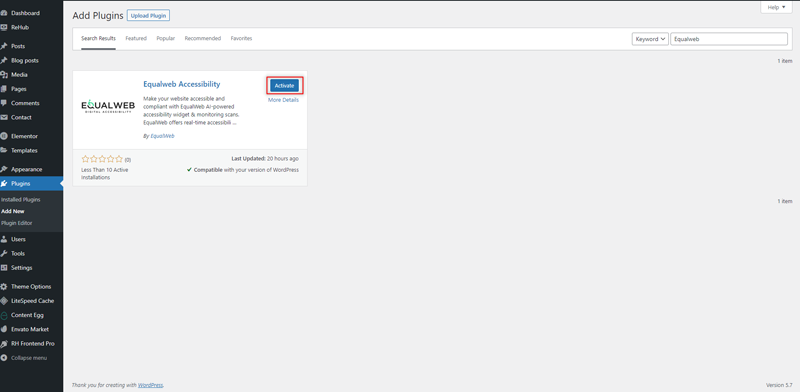Click the Plugins plug icon

[4, 184]
